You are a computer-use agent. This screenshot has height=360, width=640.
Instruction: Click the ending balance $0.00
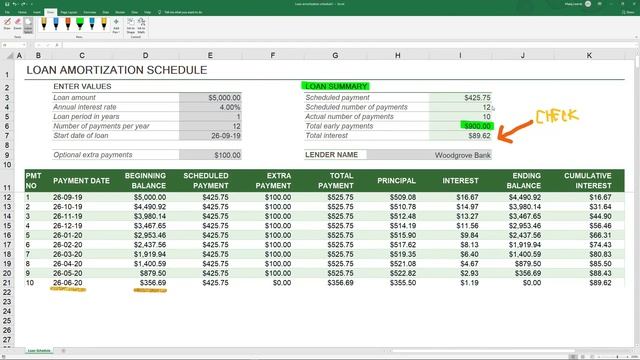532,283
